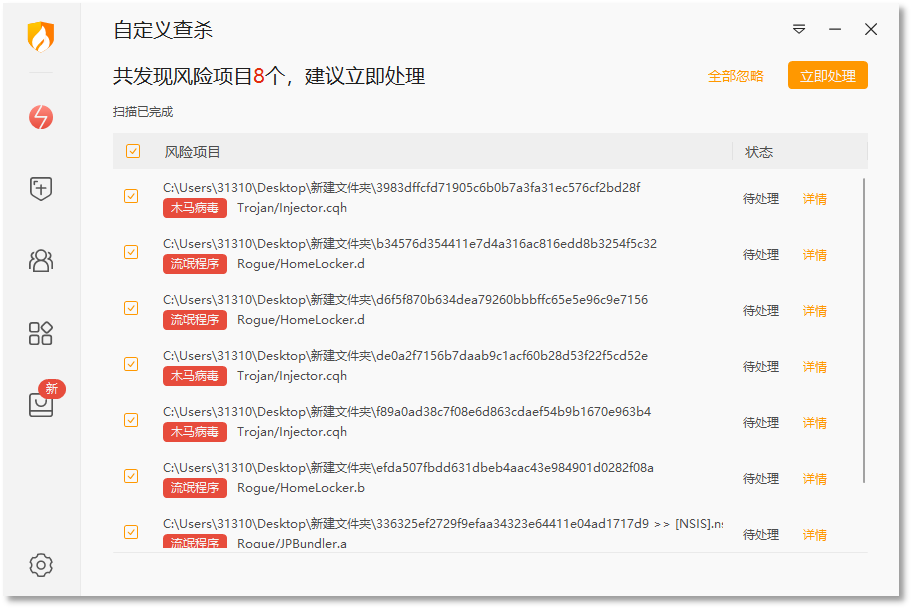Click the Huorong shield logo icon
This screenshot has width=912, height=608.
pyautogui.click(x=41, y=36)
